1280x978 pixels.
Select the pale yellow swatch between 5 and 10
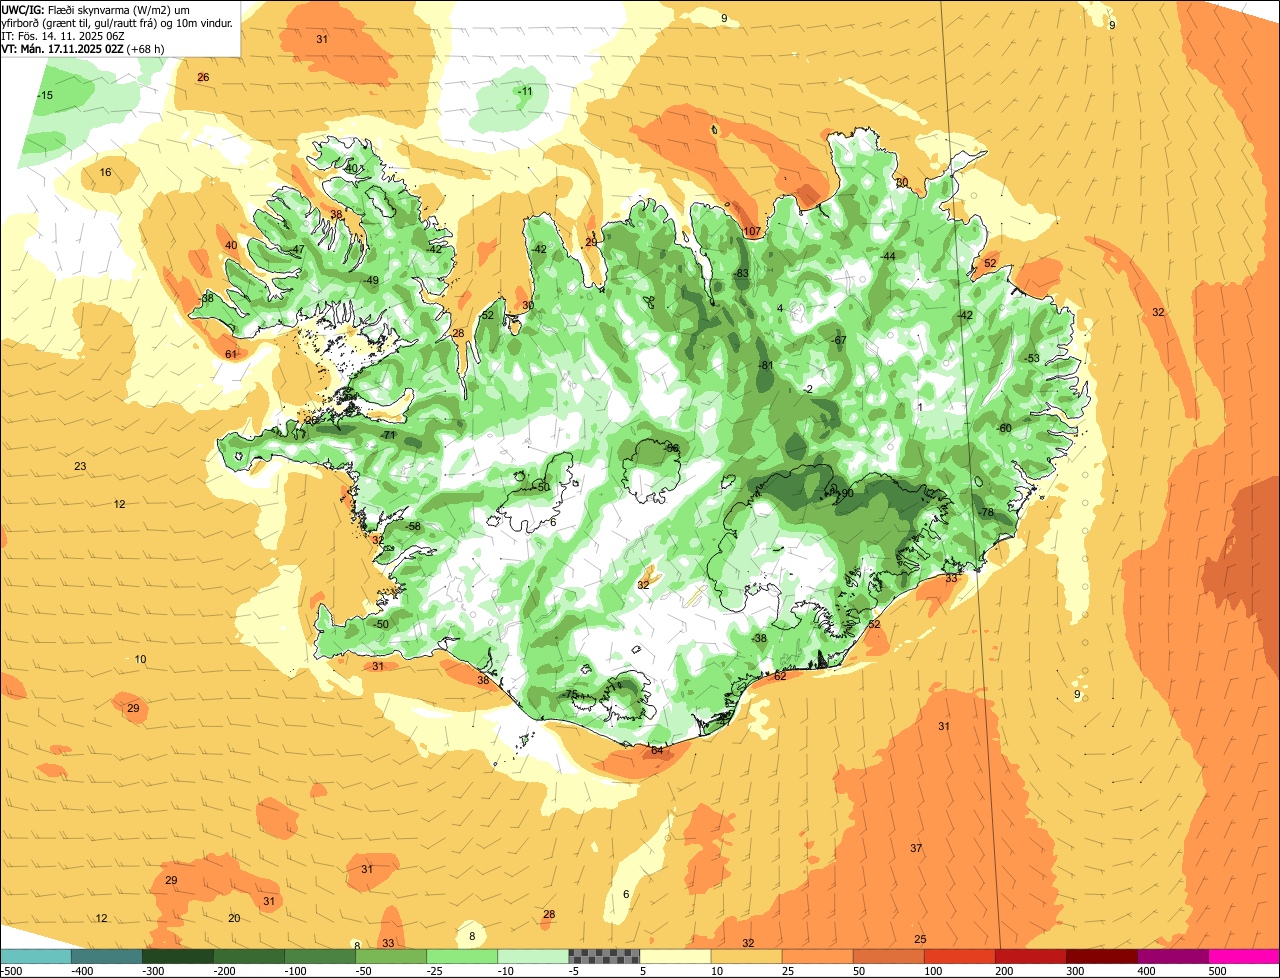(x=675, y=956)
